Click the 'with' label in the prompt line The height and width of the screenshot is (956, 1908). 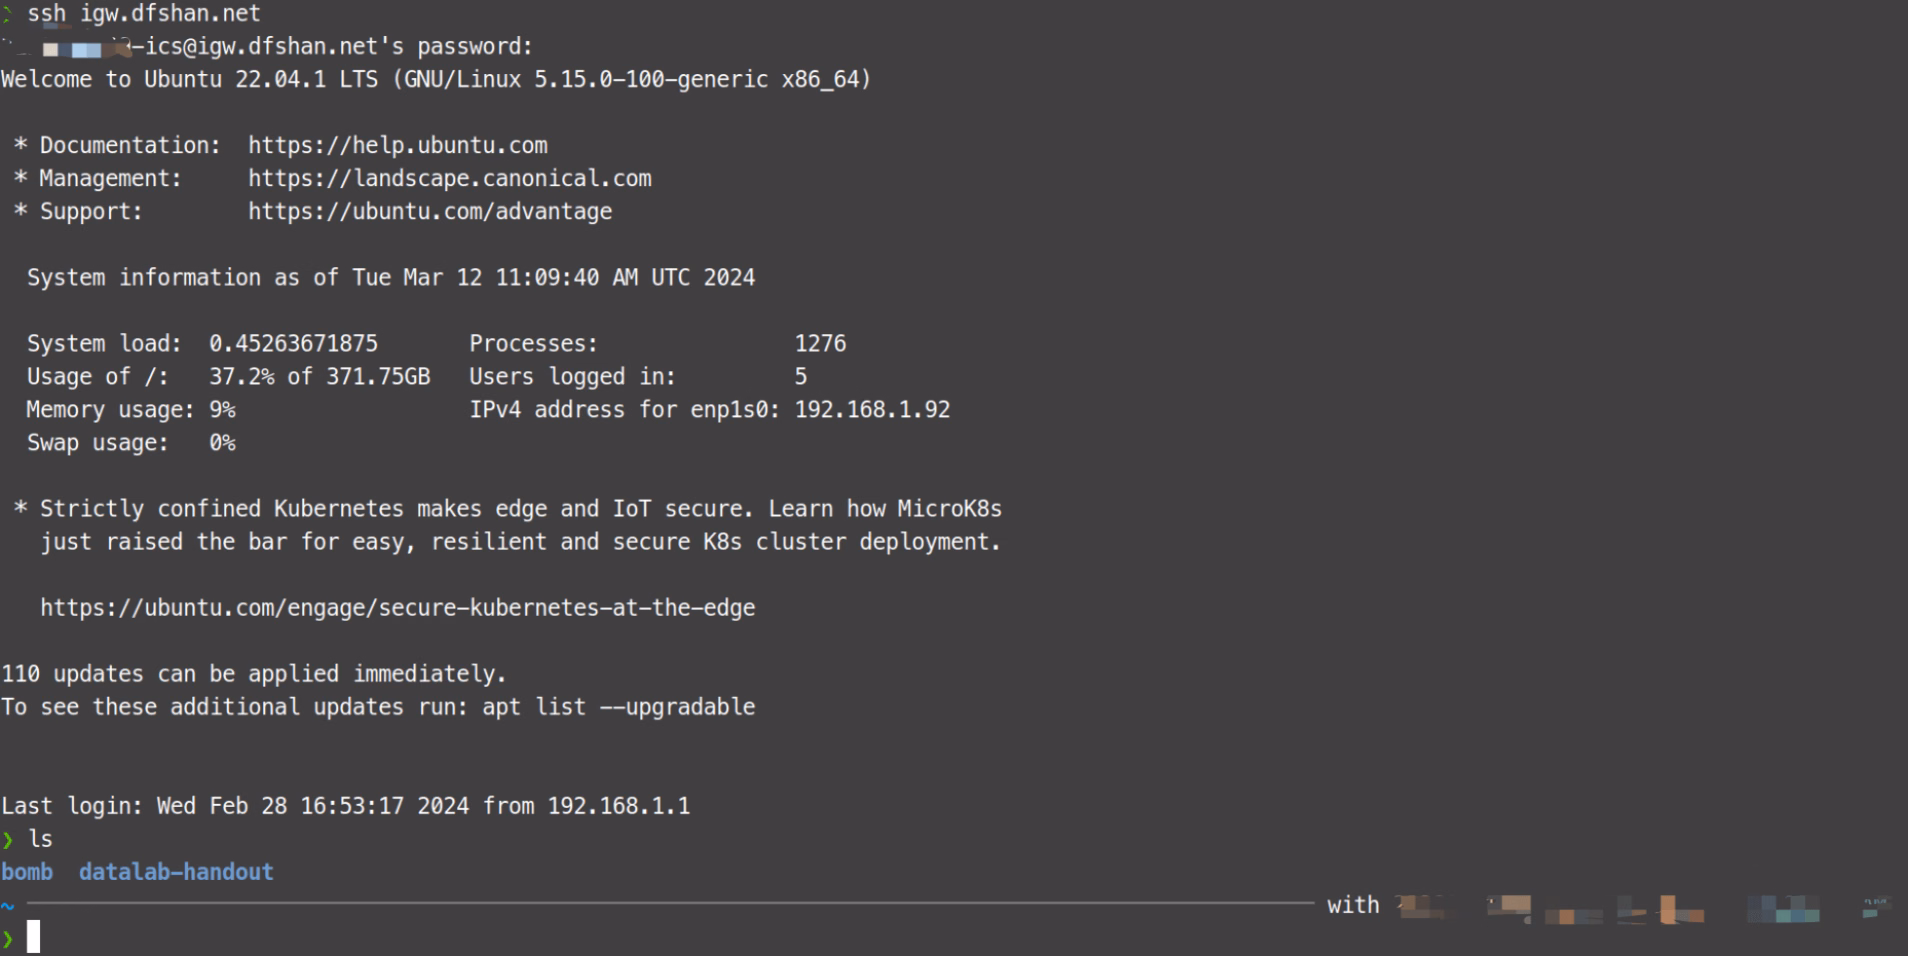coord(1353,905)
